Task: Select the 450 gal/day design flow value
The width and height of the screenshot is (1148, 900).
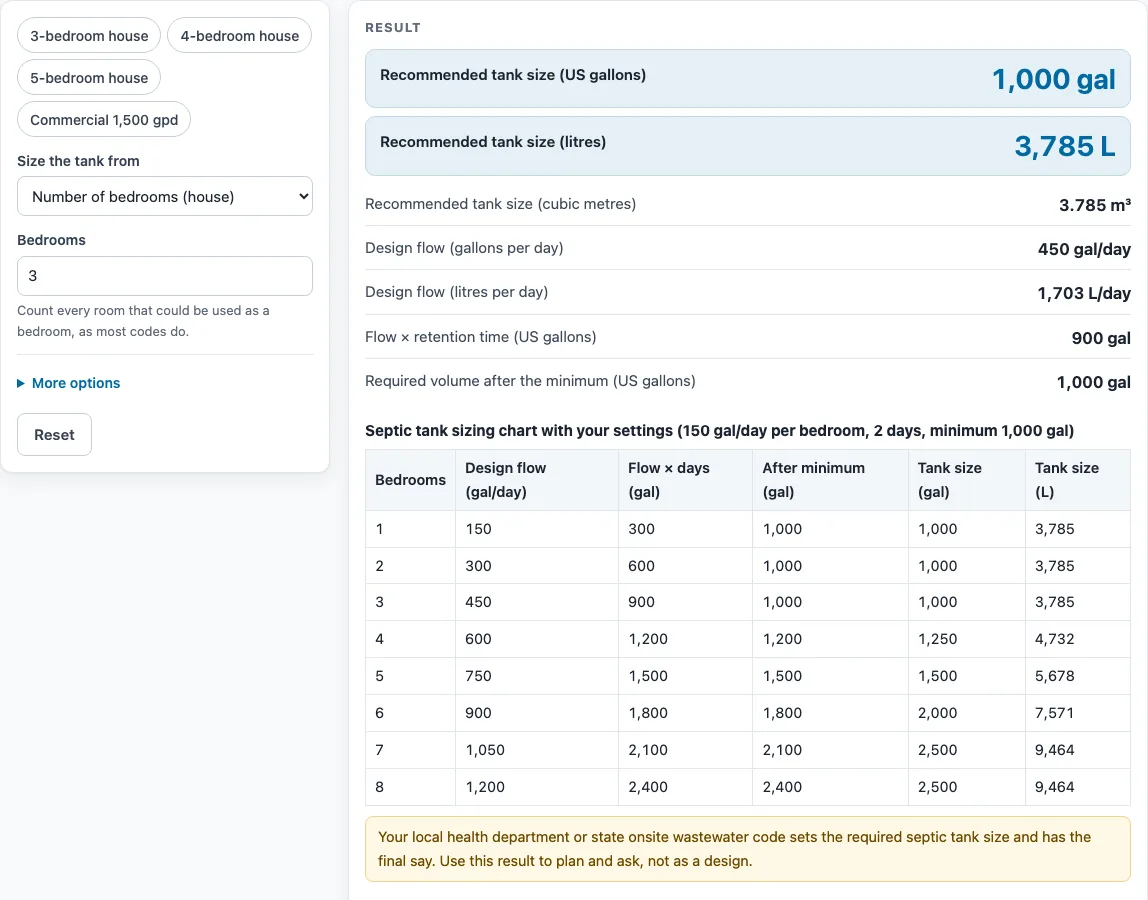Action: coord(1084,249)
